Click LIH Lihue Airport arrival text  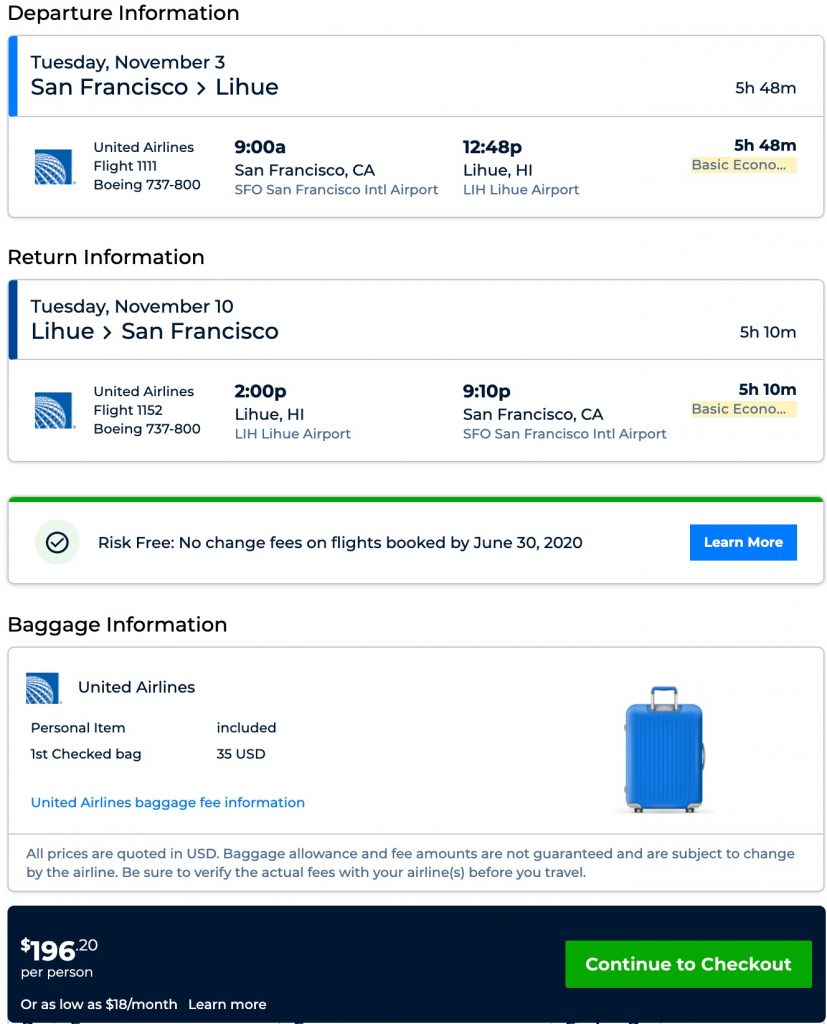coord(521,190)
